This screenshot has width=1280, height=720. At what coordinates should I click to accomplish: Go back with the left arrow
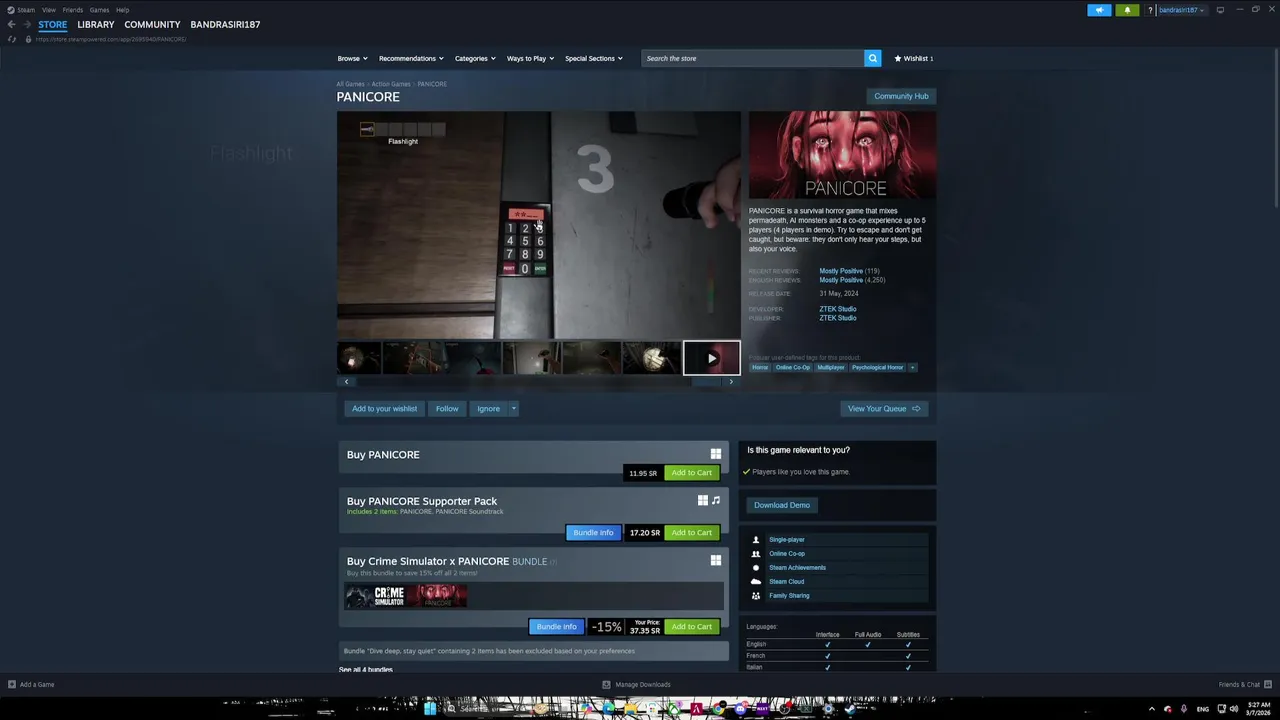click(12, 24)
